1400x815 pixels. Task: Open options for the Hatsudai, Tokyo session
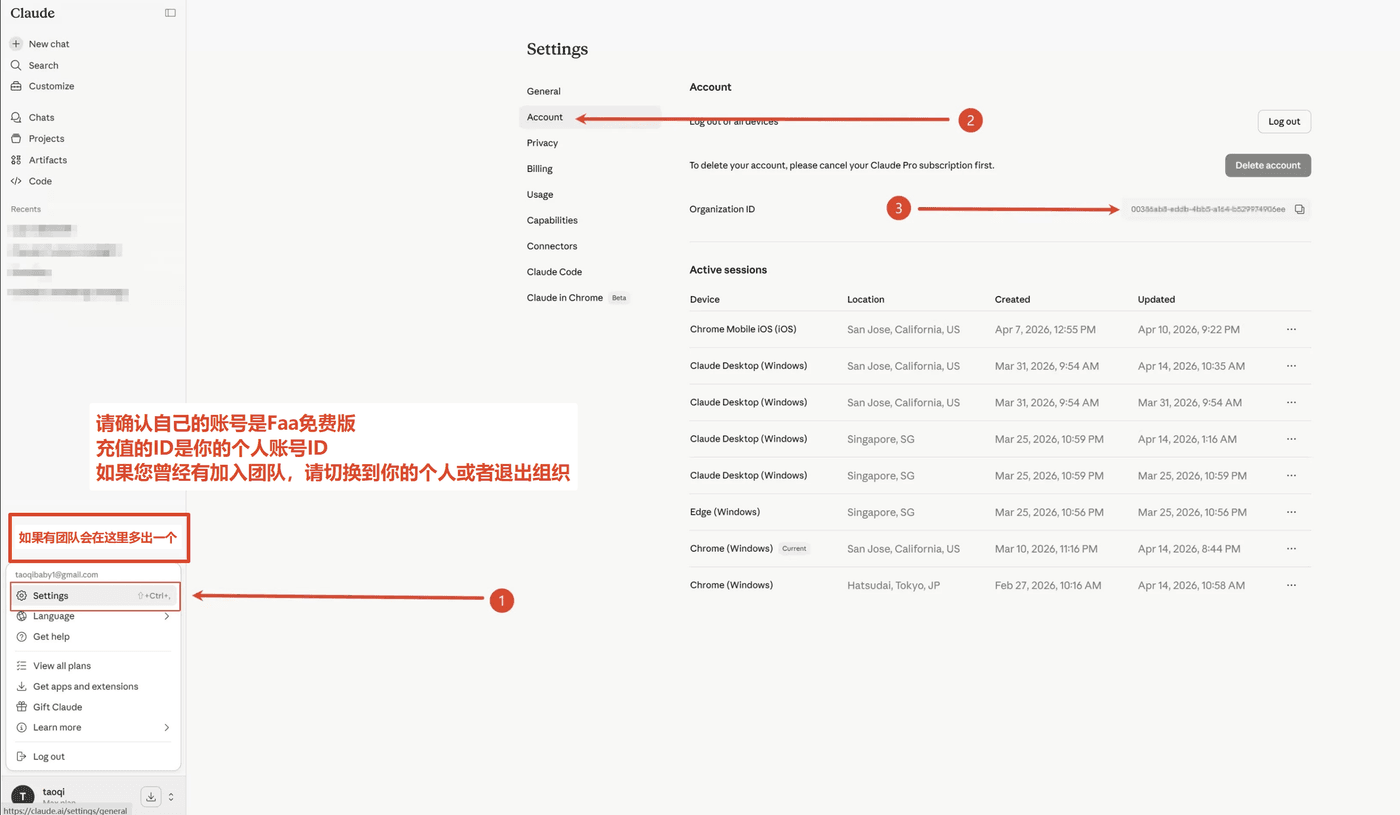click(x=1291, y=585)
